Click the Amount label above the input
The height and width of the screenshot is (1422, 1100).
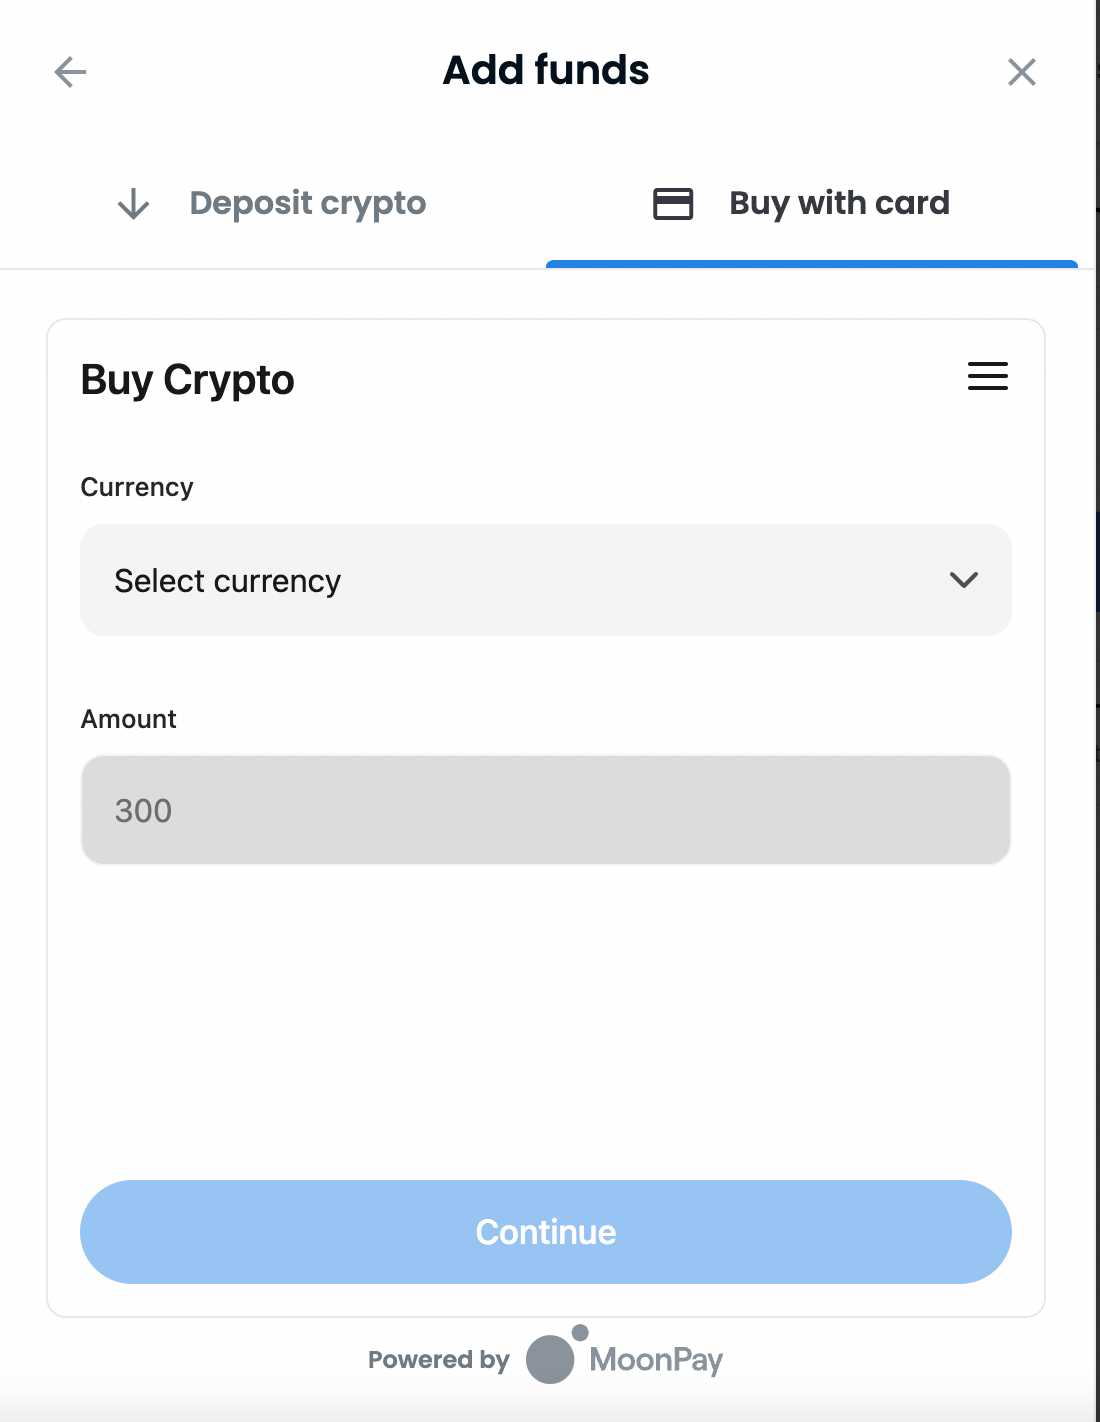coord(128,718)
